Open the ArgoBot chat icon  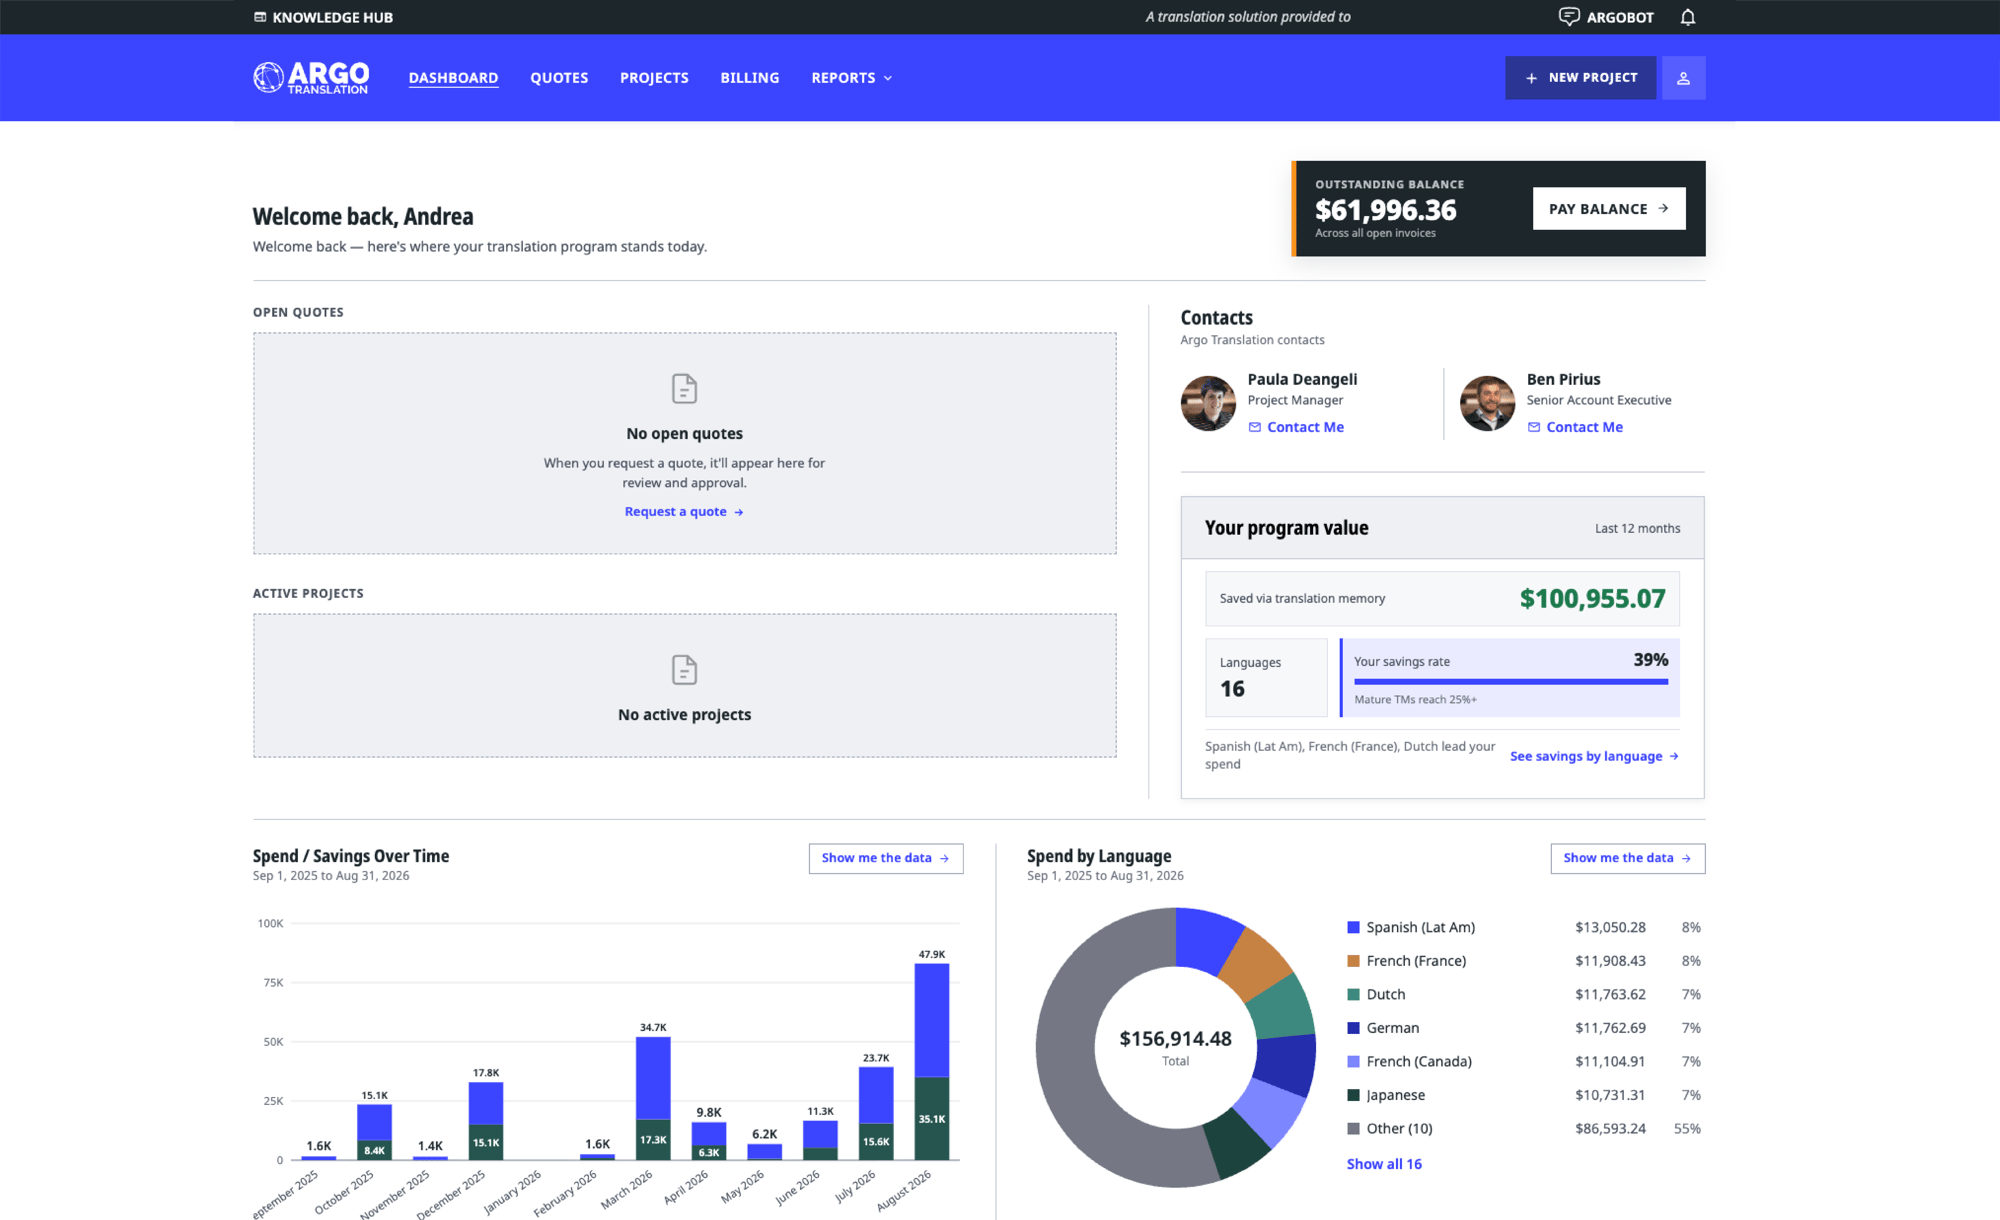[x=1569, y=17]
